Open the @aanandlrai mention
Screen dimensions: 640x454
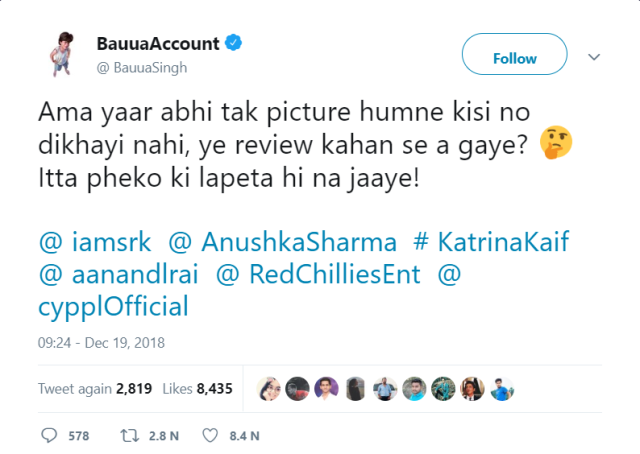118,274
